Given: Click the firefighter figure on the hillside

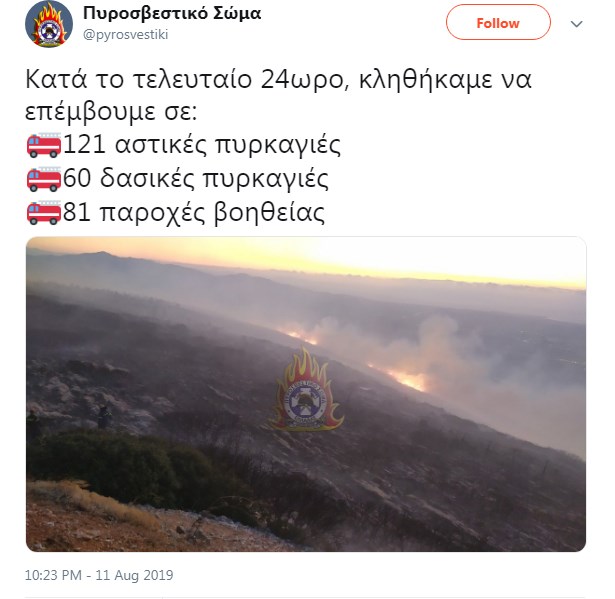Looking at the screenshot, I should point(104,417).
